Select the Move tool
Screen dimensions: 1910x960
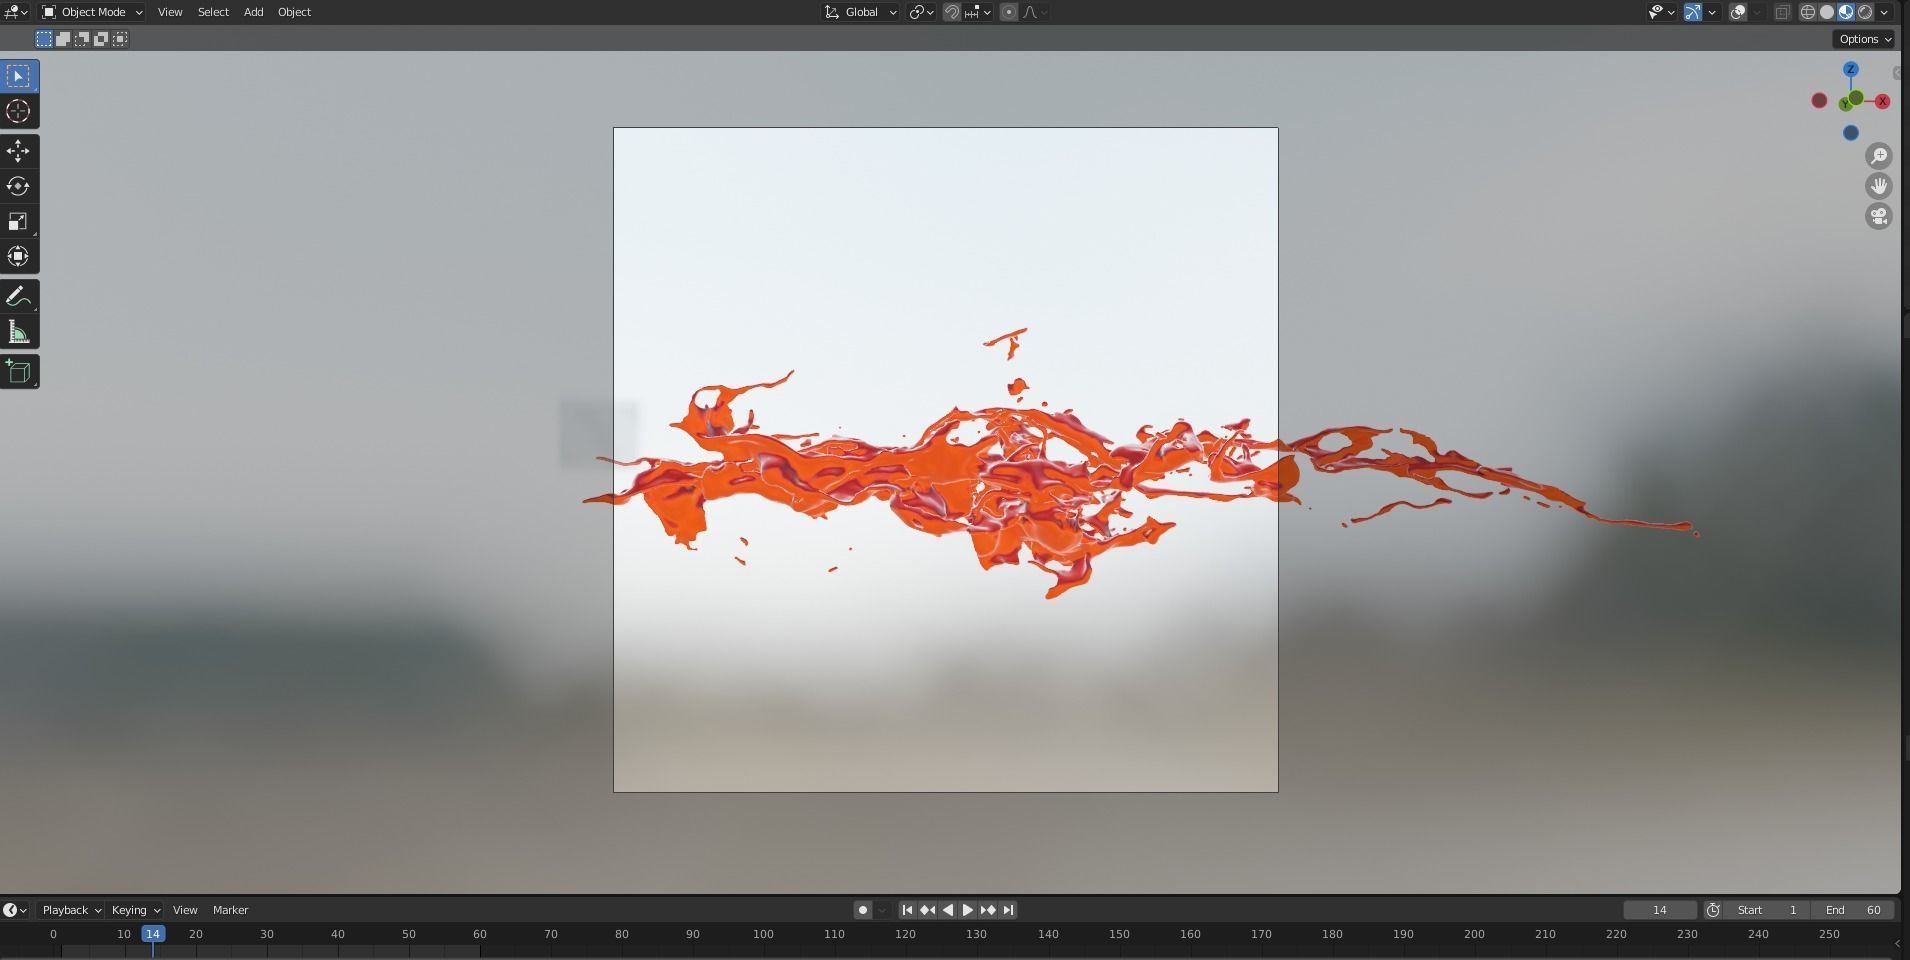tap(18, 151)
